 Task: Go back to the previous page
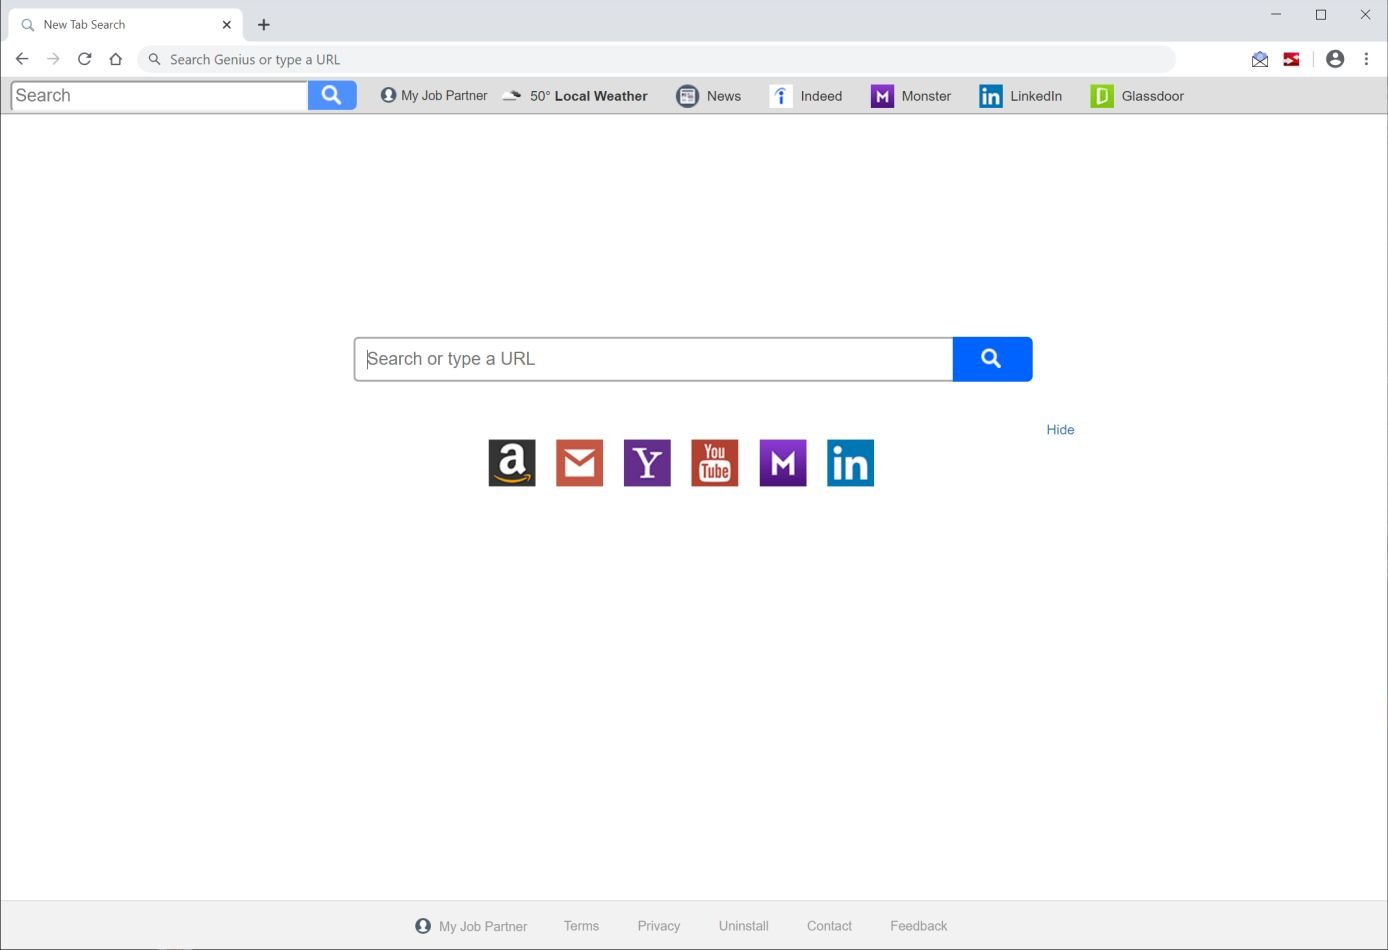(22, 59)
